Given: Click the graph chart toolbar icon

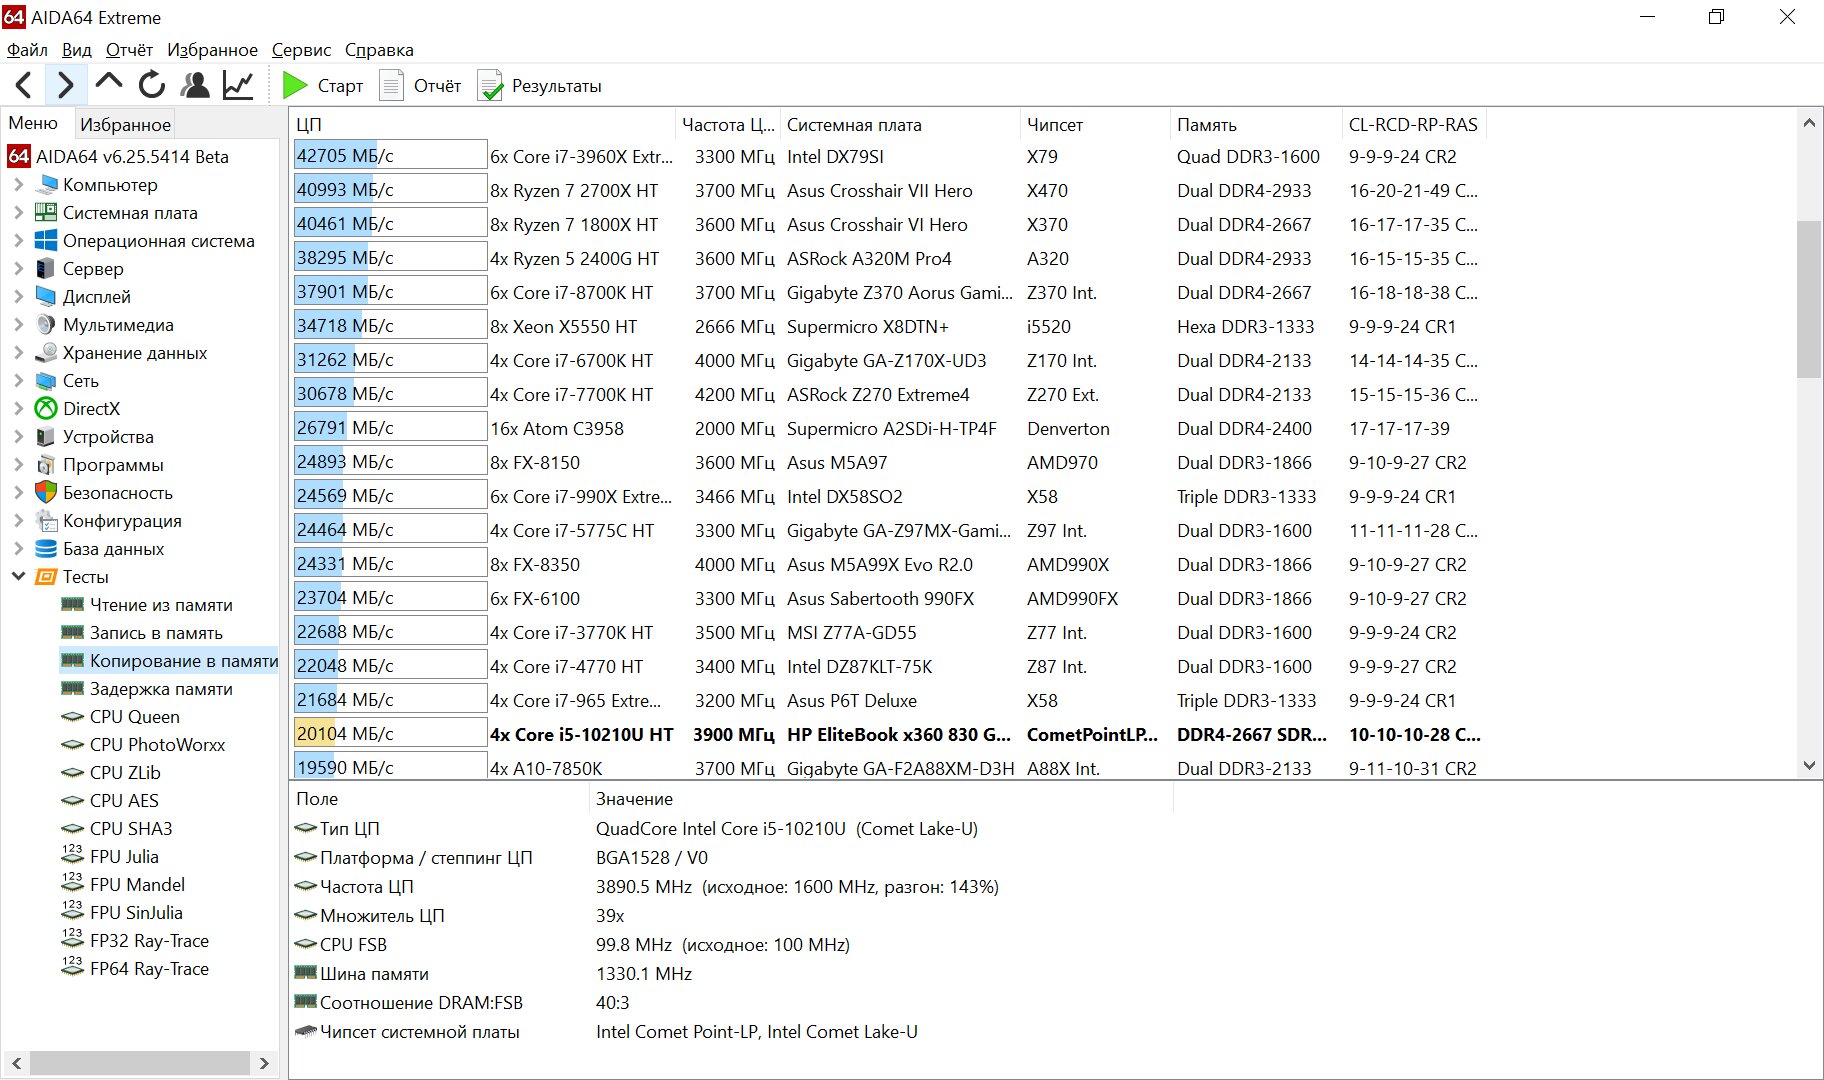Looking at the screenshot, I should click(238, 85).
